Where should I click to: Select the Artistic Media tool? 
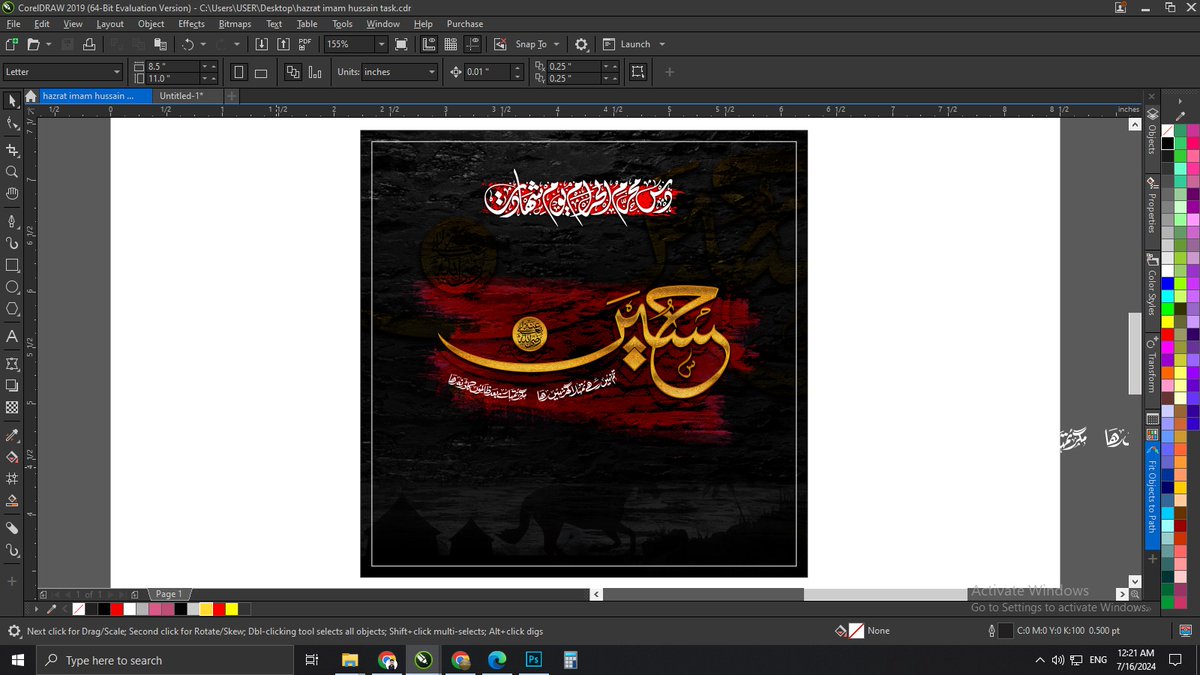(12, 242)
